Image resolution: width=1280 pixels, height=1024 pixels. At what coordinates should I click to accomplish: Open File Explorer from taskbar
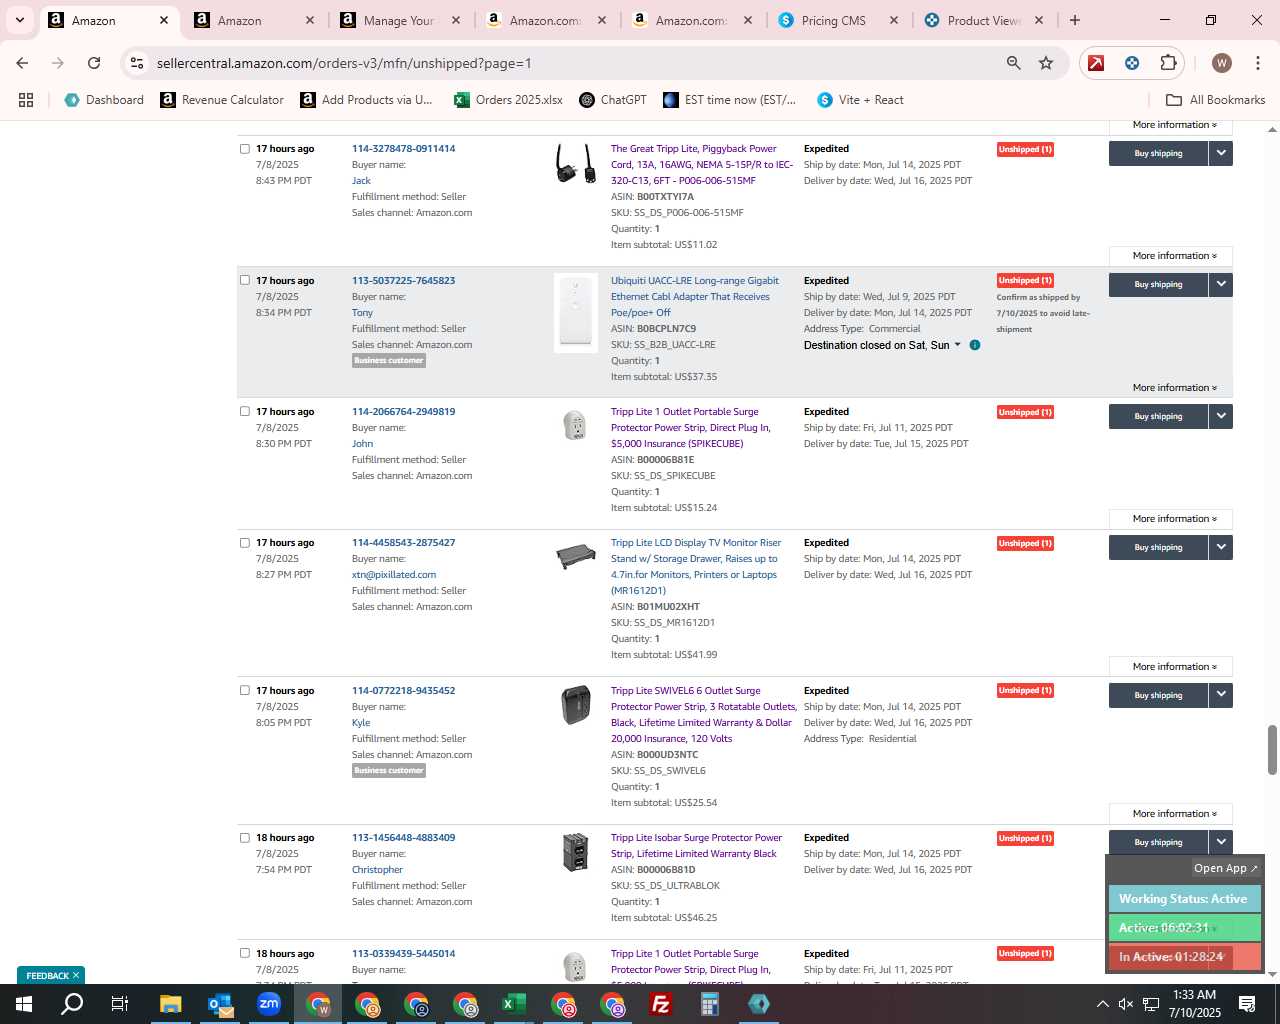170,1004
